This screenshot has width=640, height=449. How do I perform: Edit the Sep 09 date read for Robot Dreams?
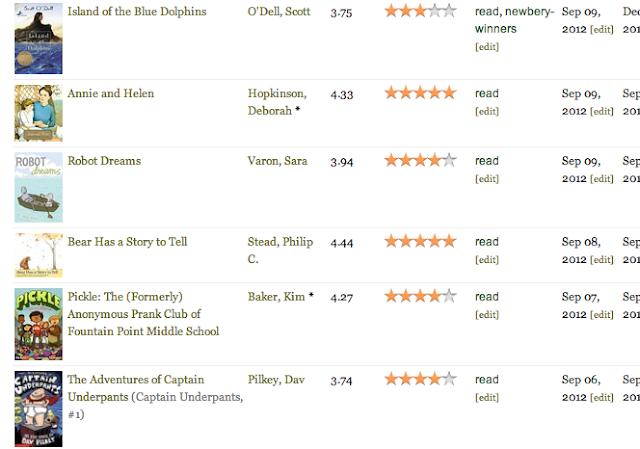(x=602, y=179)
